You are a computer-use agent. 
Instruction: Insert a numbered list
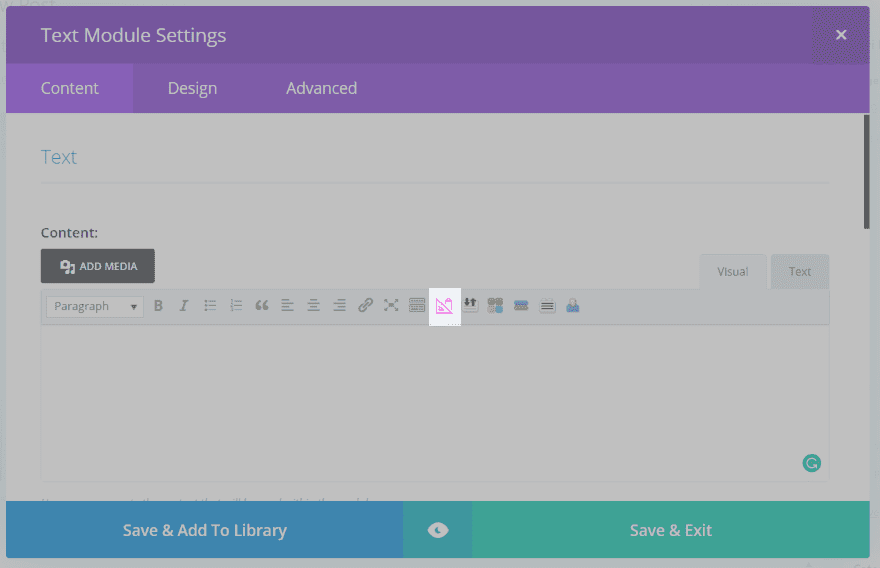click(x=236, y=306)
